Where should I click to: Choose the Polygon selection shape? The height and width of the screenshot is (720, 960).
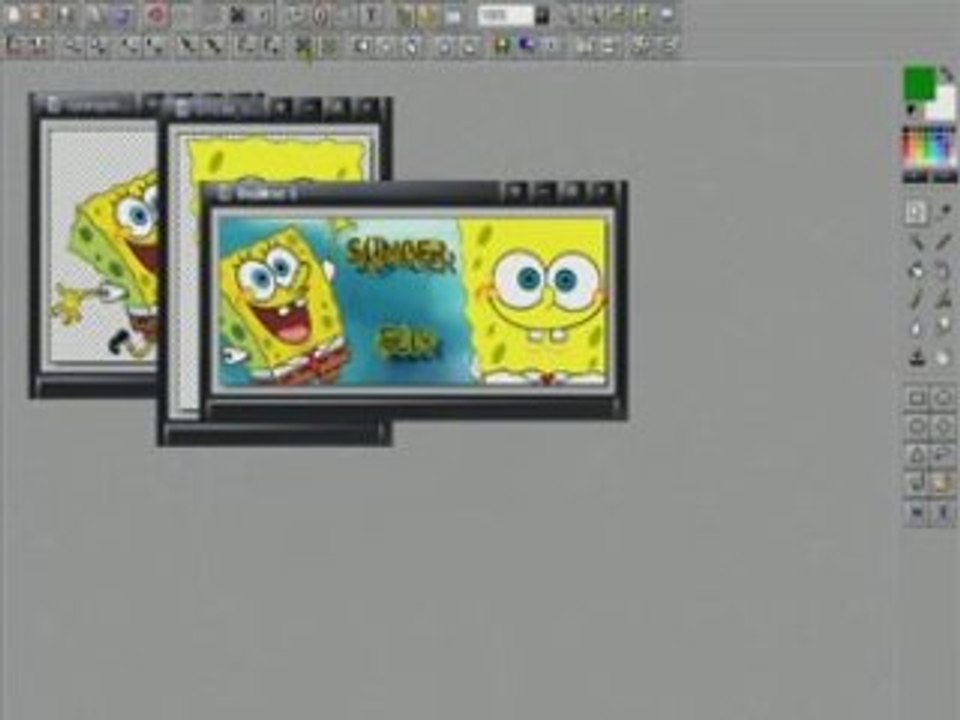pyautogui.click(x=917, y=483)
